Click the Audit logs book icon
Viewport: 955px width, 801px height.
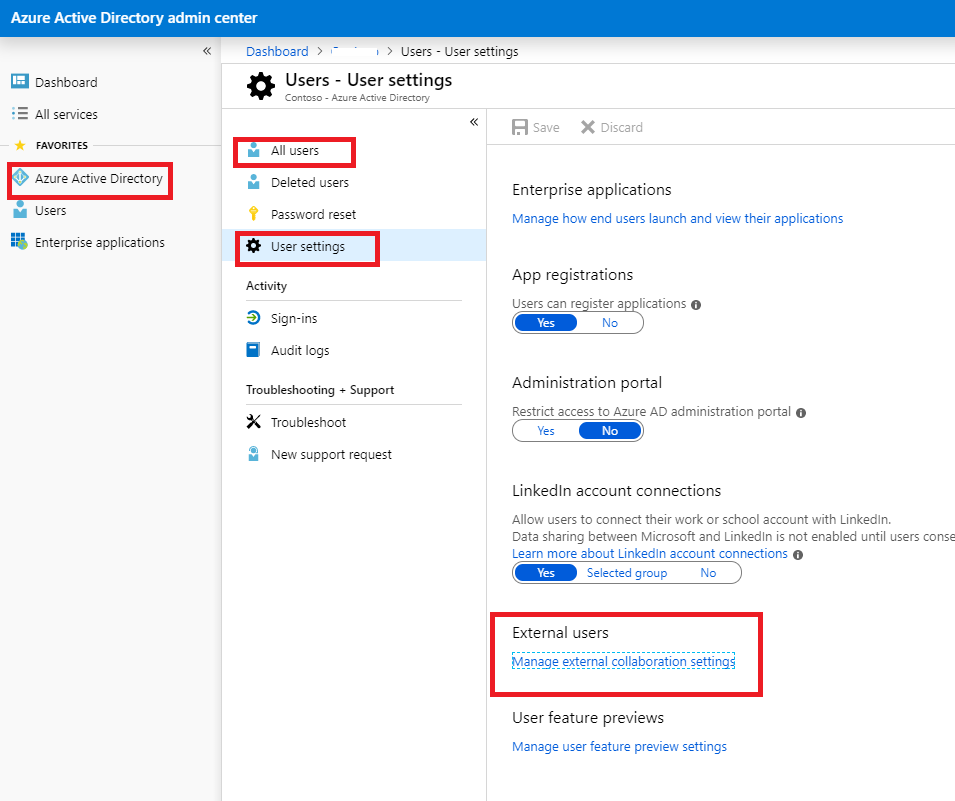(x=253, y=350)
